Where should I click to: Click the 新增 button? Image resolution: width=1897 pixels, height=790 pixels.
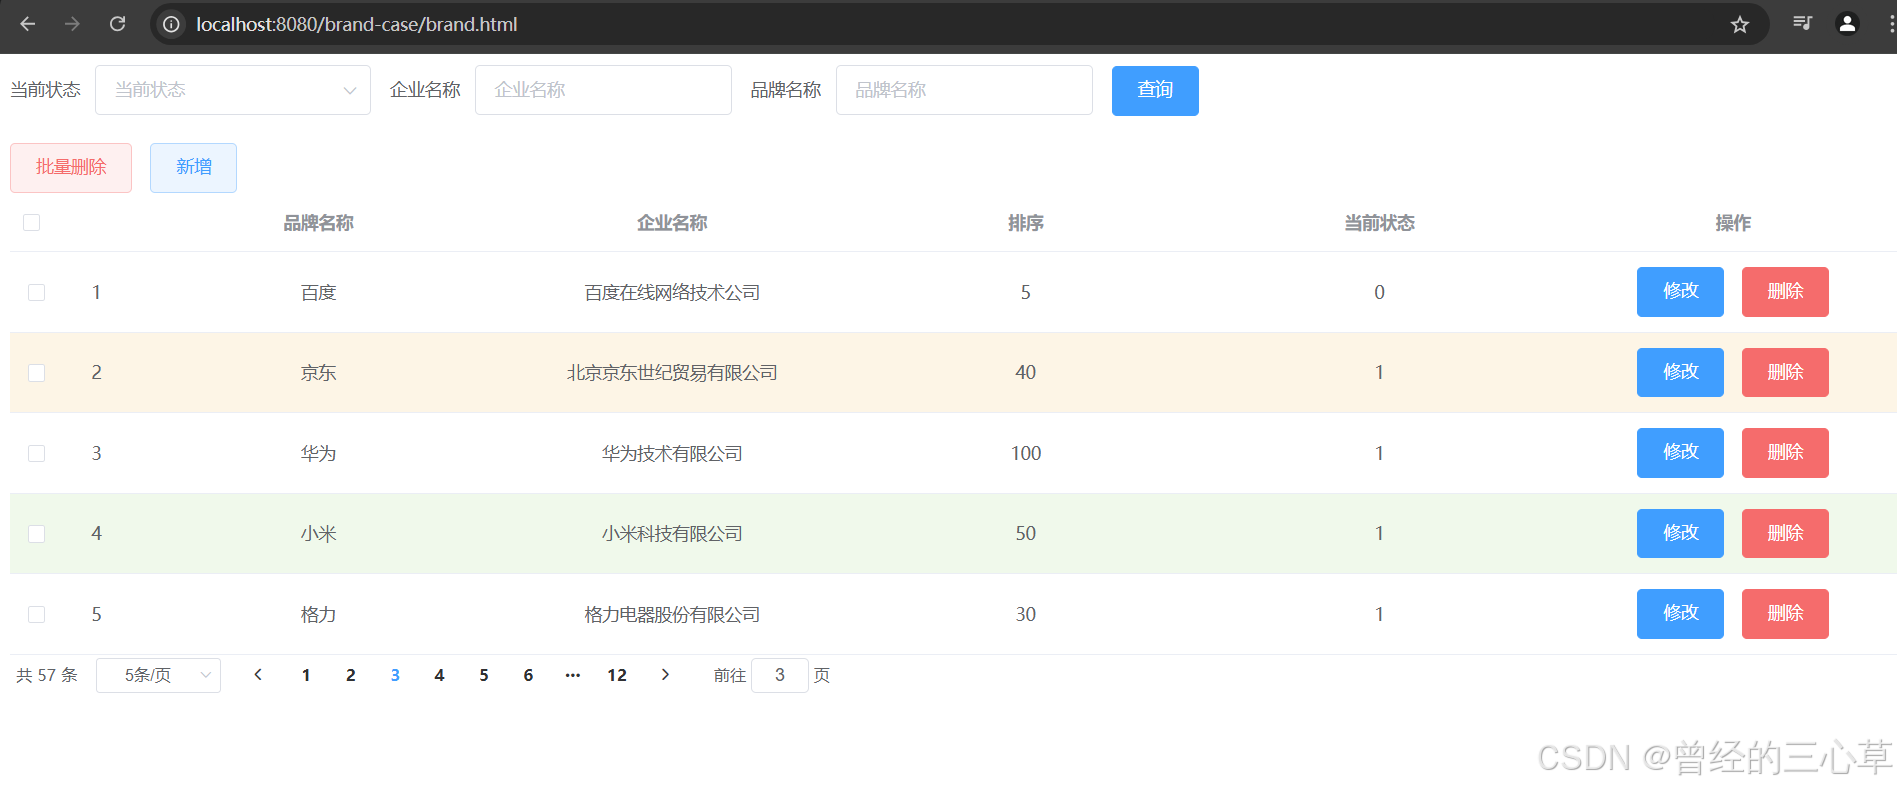point(193,168)
